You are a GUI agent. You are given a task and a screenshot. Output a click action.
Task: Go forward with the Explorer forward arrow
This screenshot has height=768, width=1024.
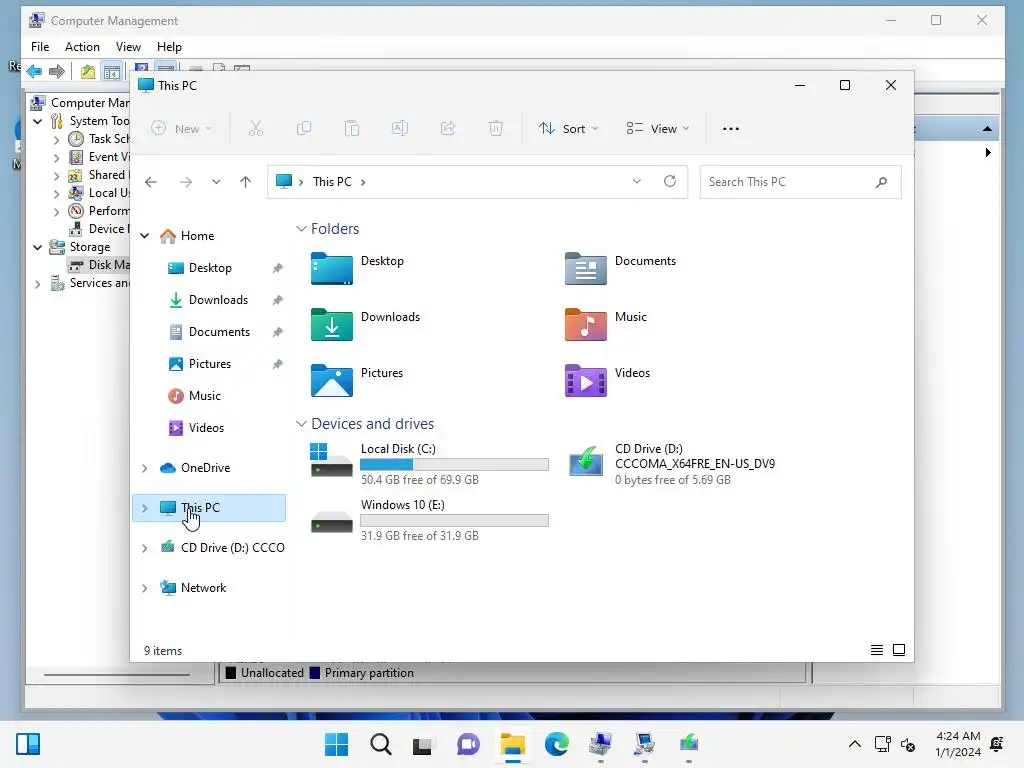(186, 182)
